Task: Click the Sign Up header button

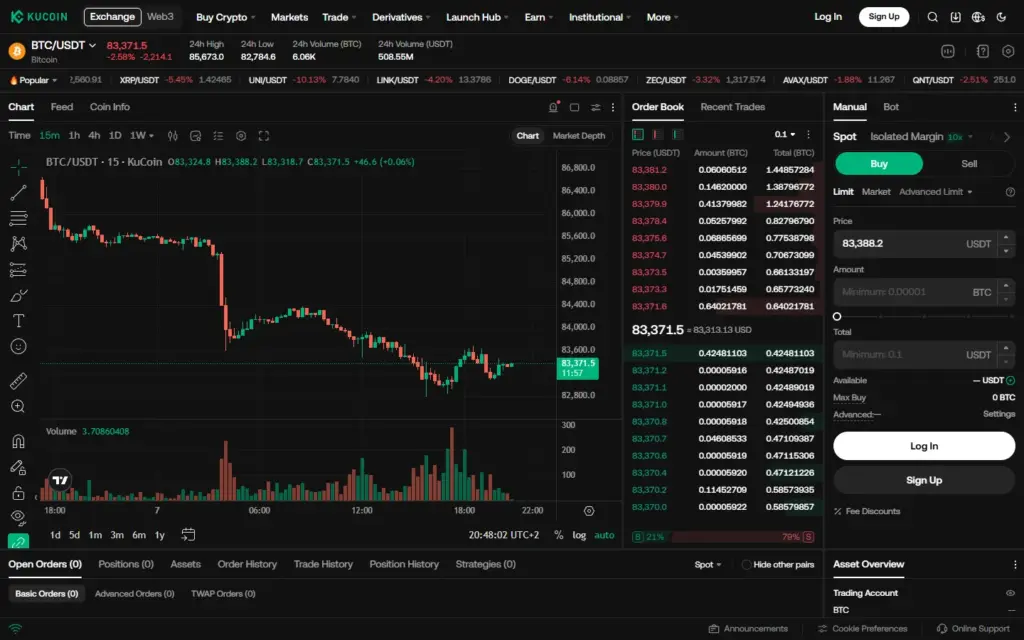Action: click(884, 17)
